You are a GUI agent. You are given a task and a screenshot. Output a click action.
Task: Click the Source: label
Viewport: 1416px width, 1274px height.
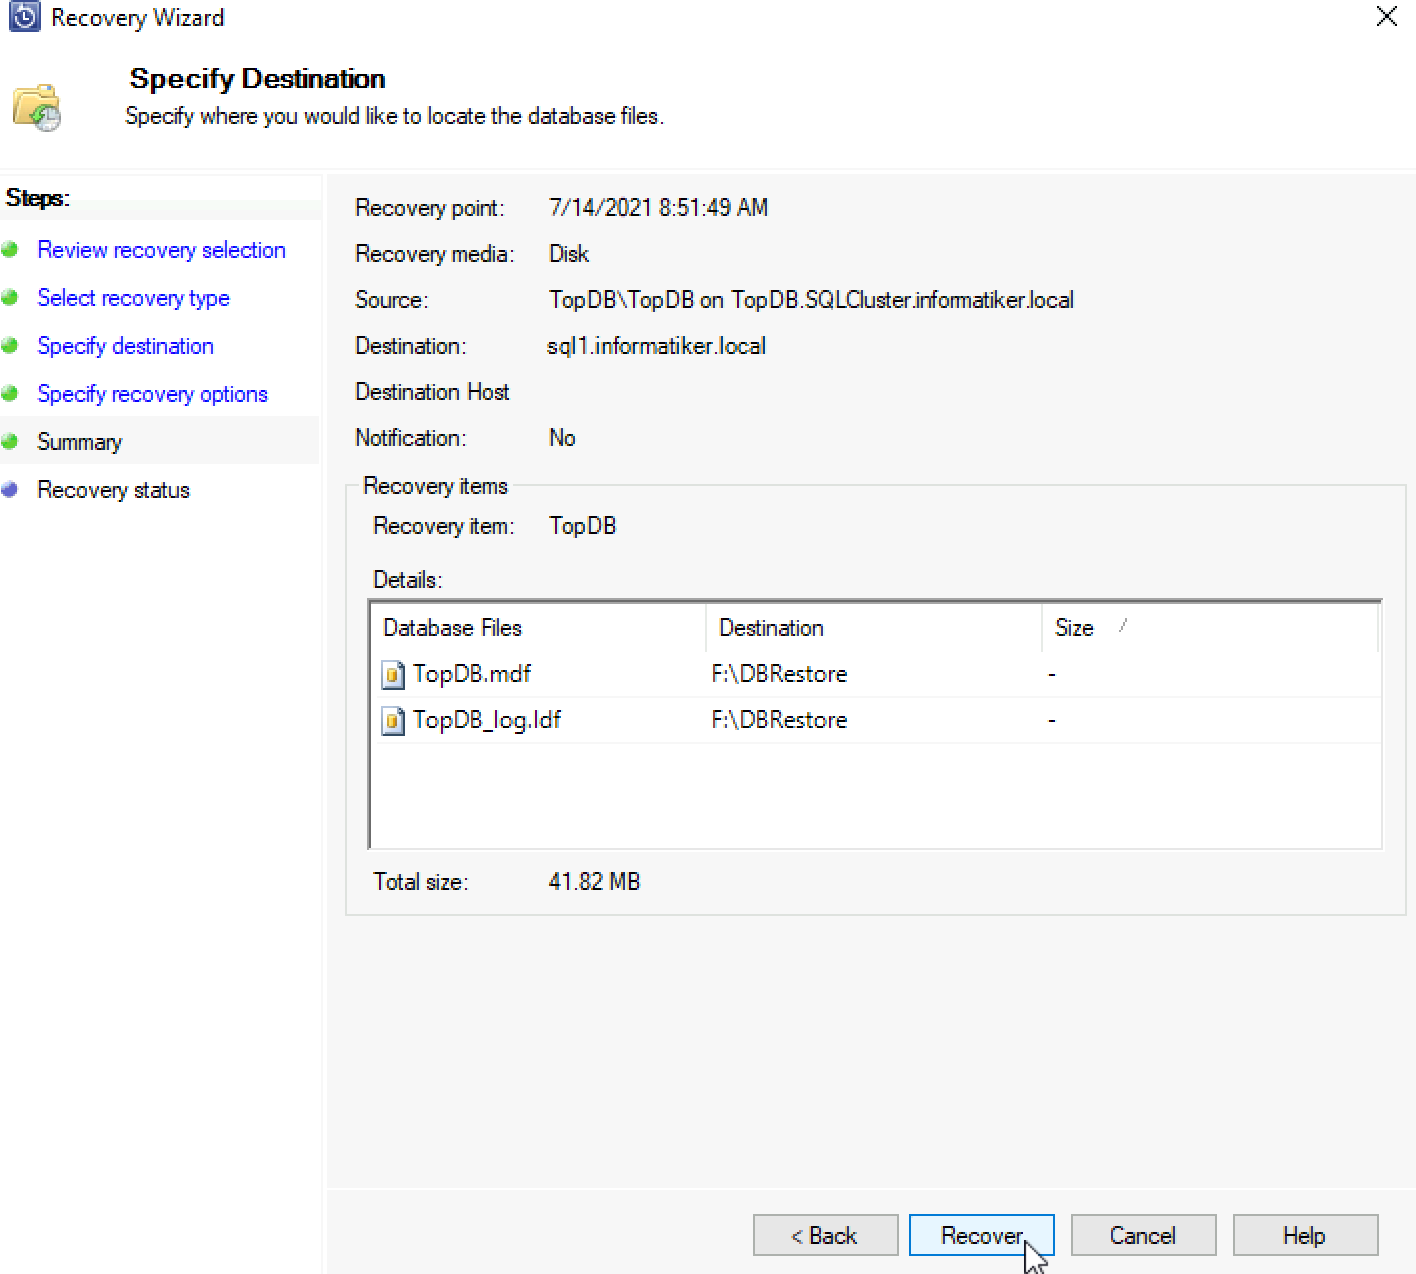coord(391,300)
